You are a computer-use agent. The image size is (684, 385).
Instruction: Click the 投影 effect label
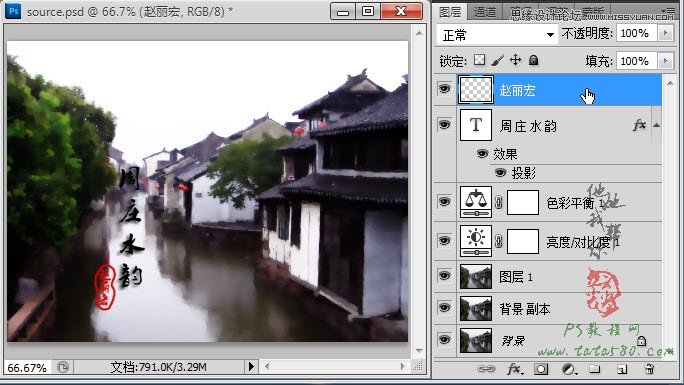pos(523,173)
